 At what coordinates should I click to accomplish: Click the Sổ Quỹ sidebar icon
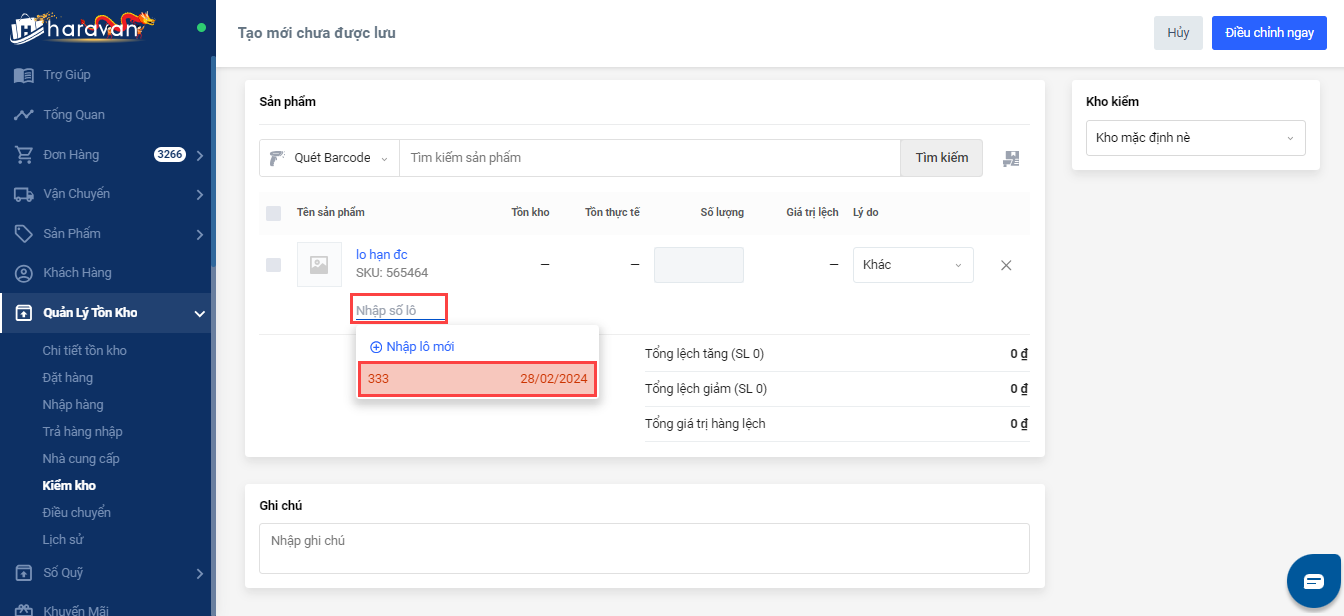pos(23,573)
